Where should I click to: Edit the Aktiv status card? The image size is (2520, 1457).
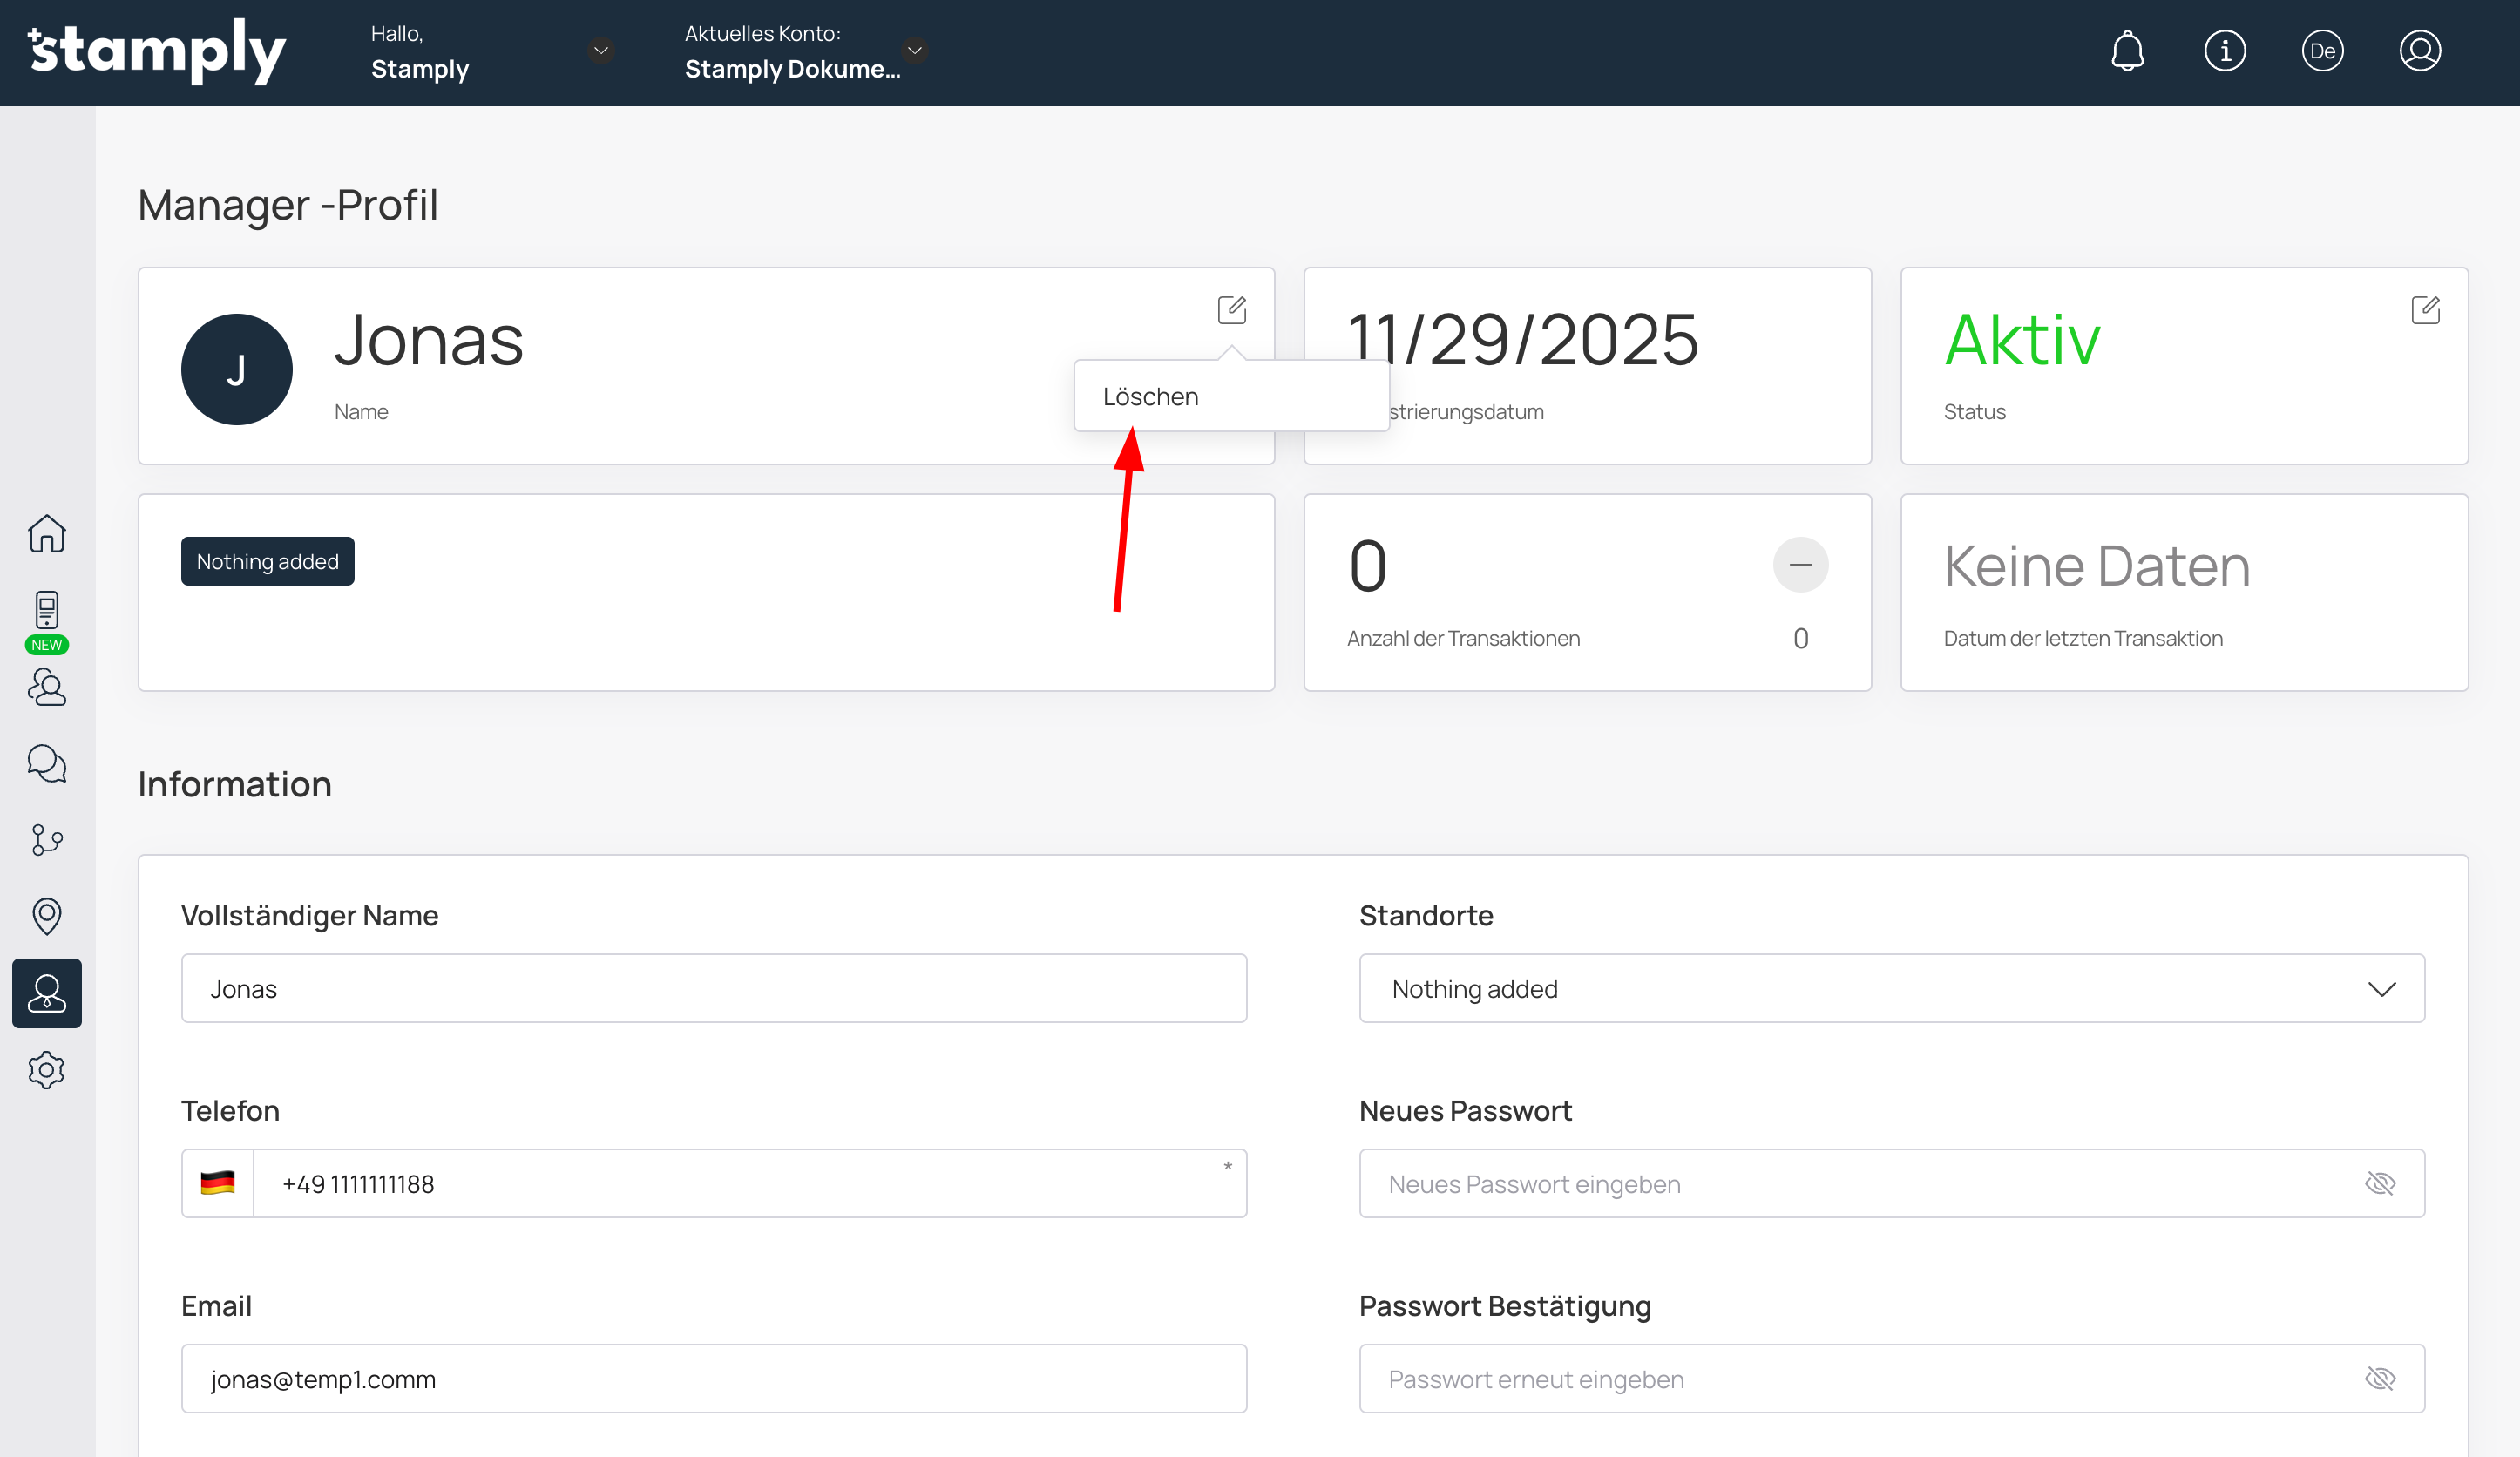pos(2425,310)
